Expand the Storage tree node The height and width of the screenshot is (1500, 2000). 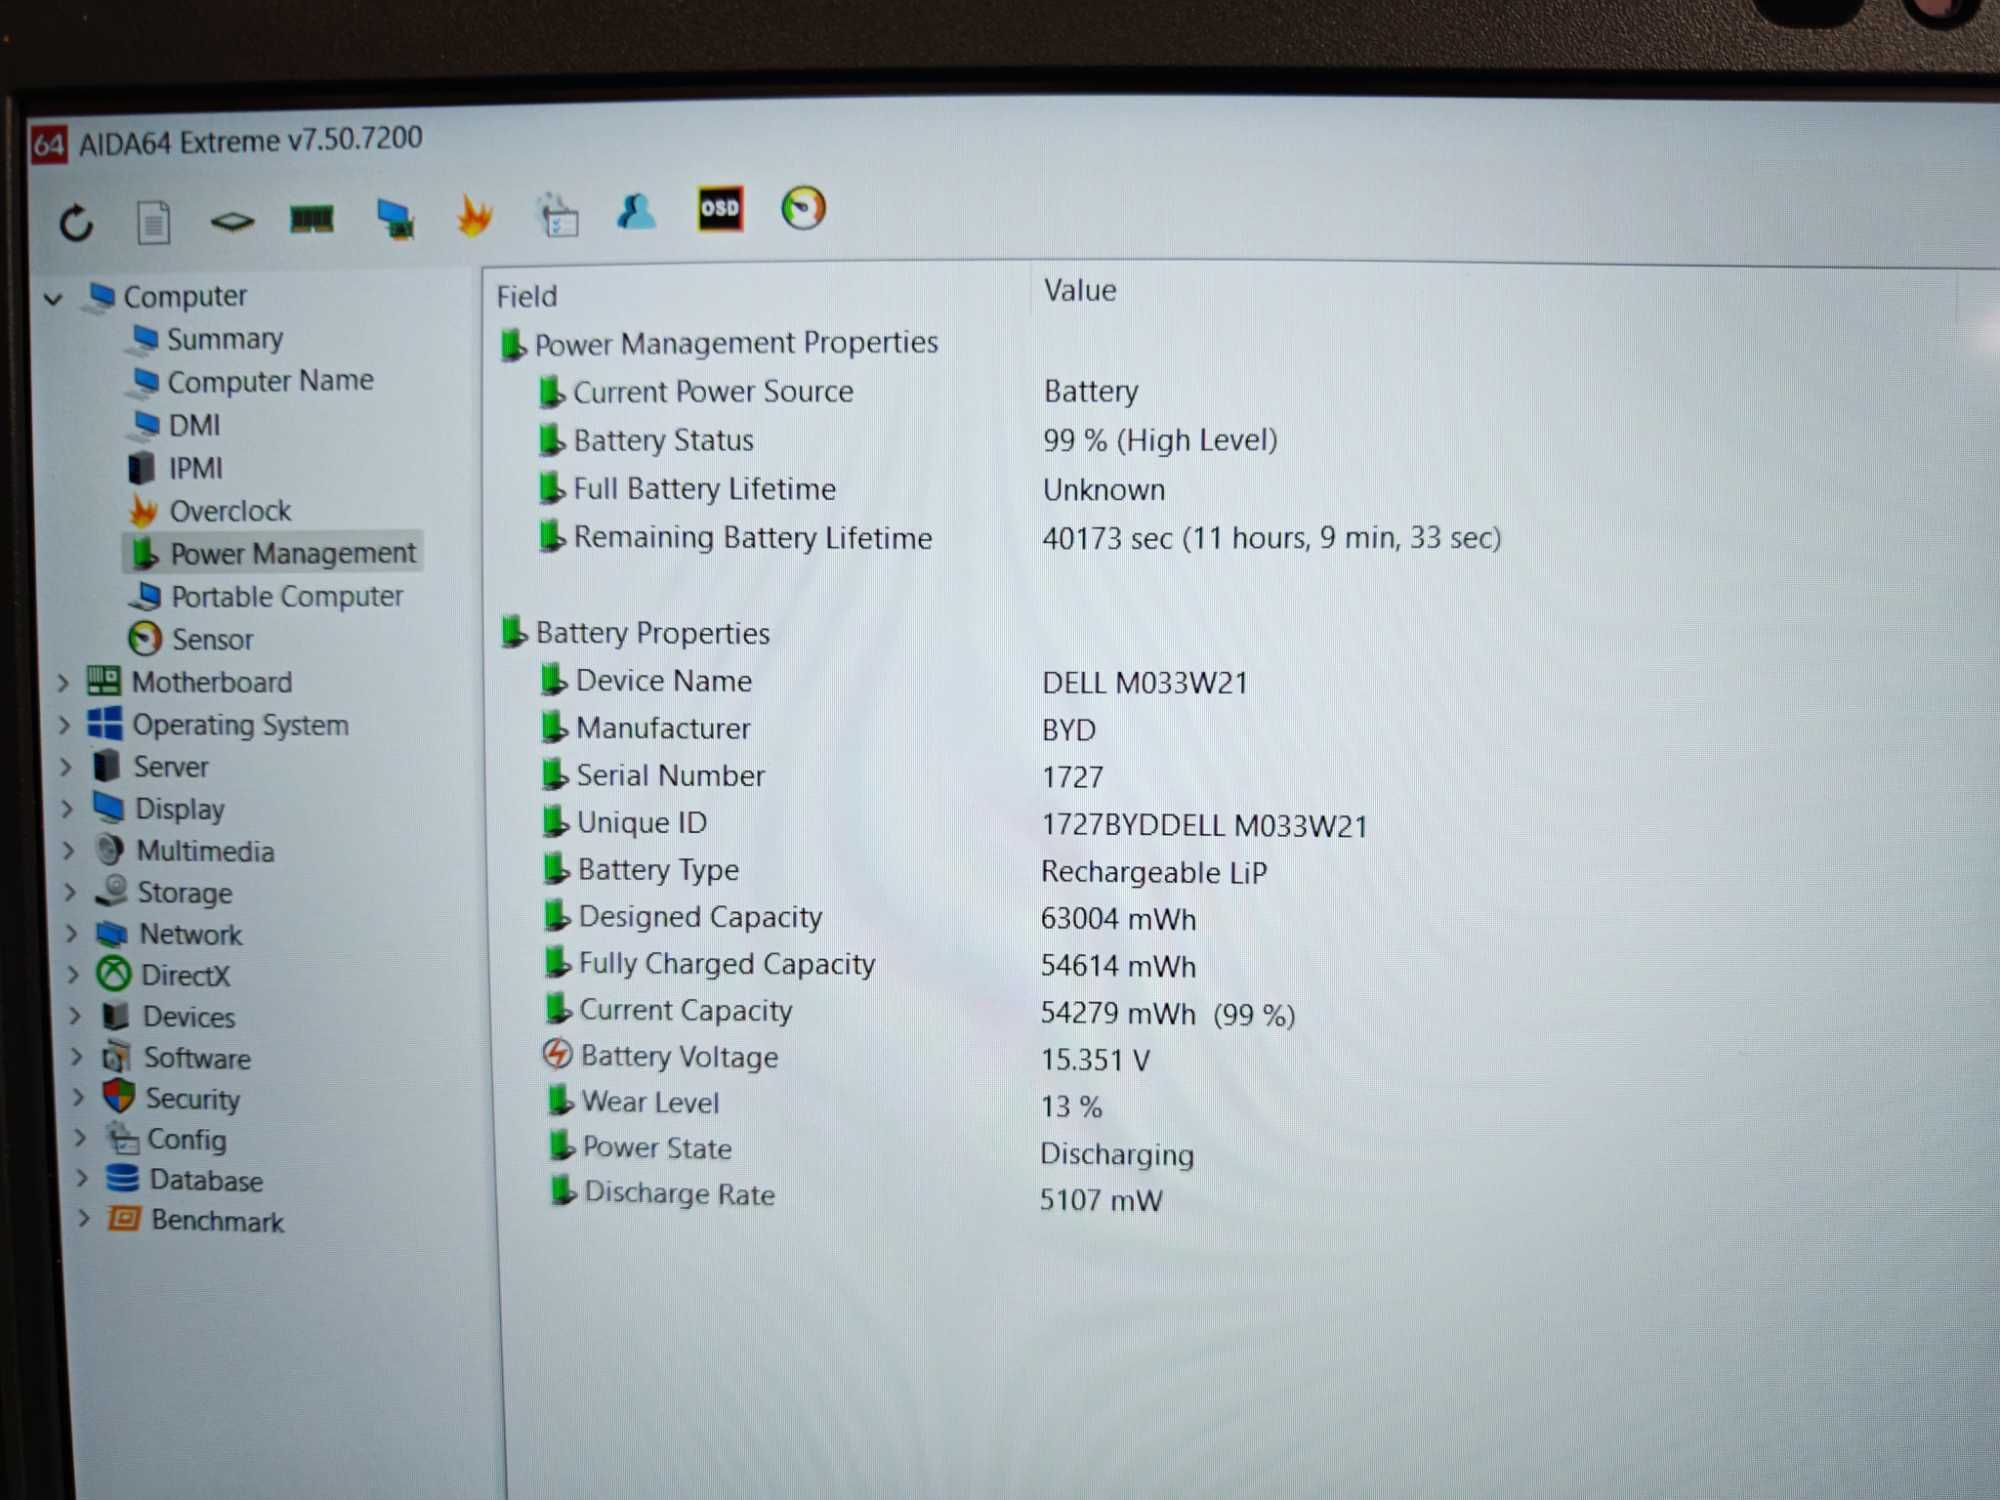(x=70, y=892)
